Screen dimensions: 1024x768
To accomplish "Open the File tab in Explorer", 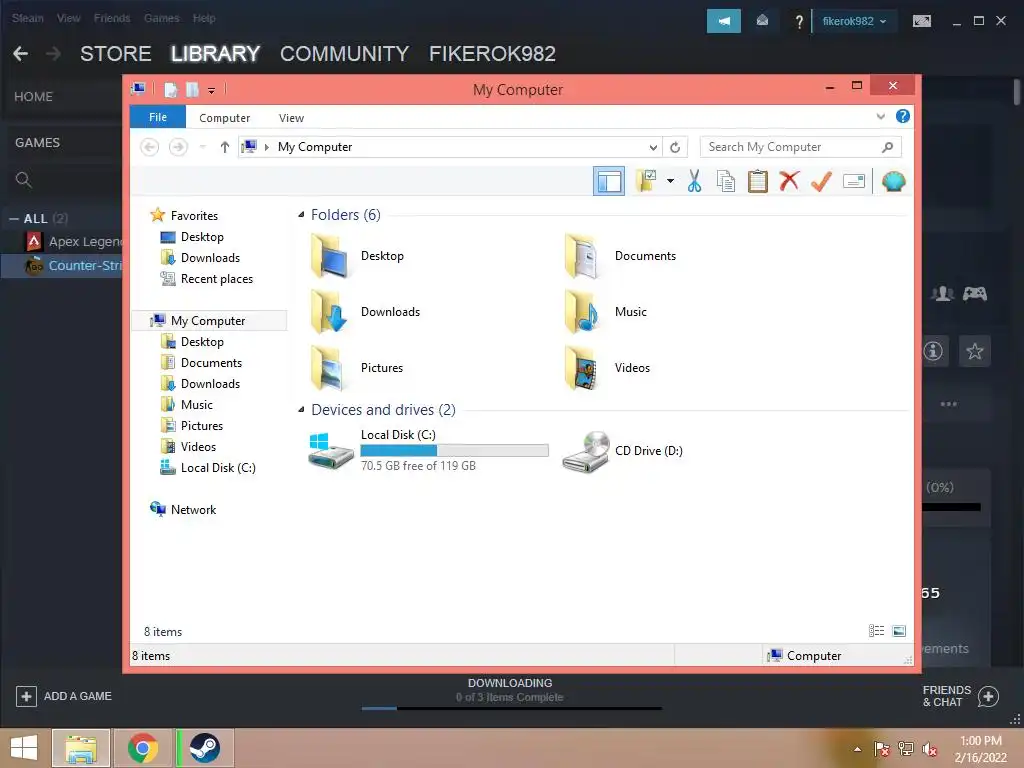I will (157, 117).
